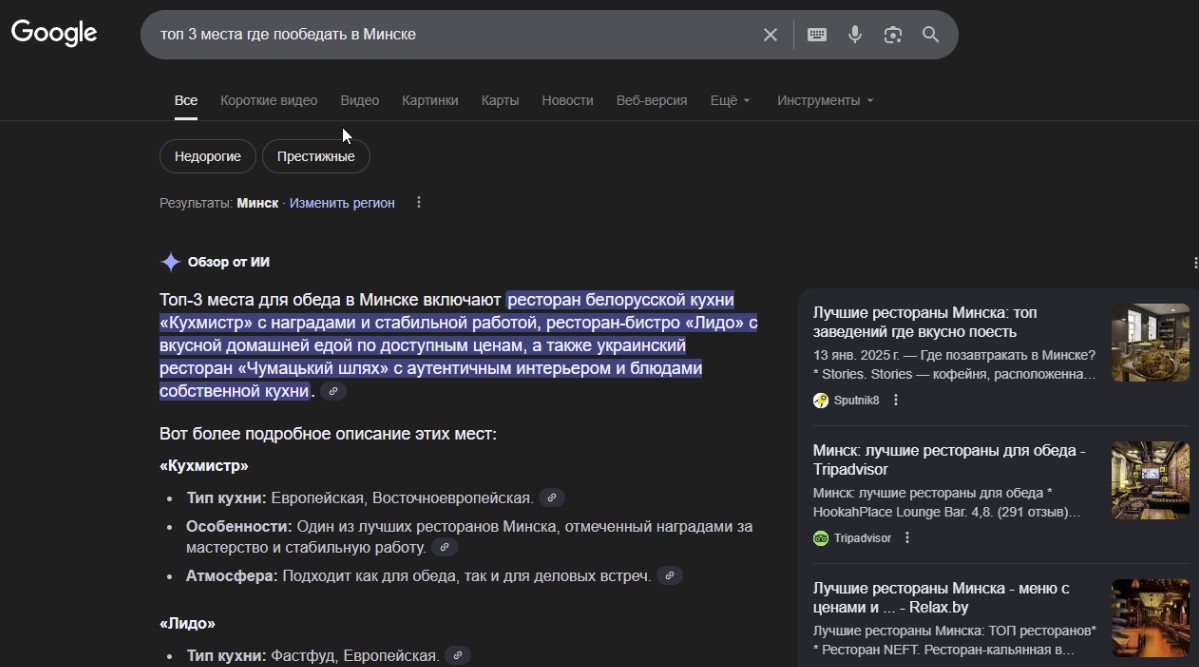The height and width of the screenshot is (667, 1199).
Task: Open Google Lens image search icon
Action: (x=893, y=35)
